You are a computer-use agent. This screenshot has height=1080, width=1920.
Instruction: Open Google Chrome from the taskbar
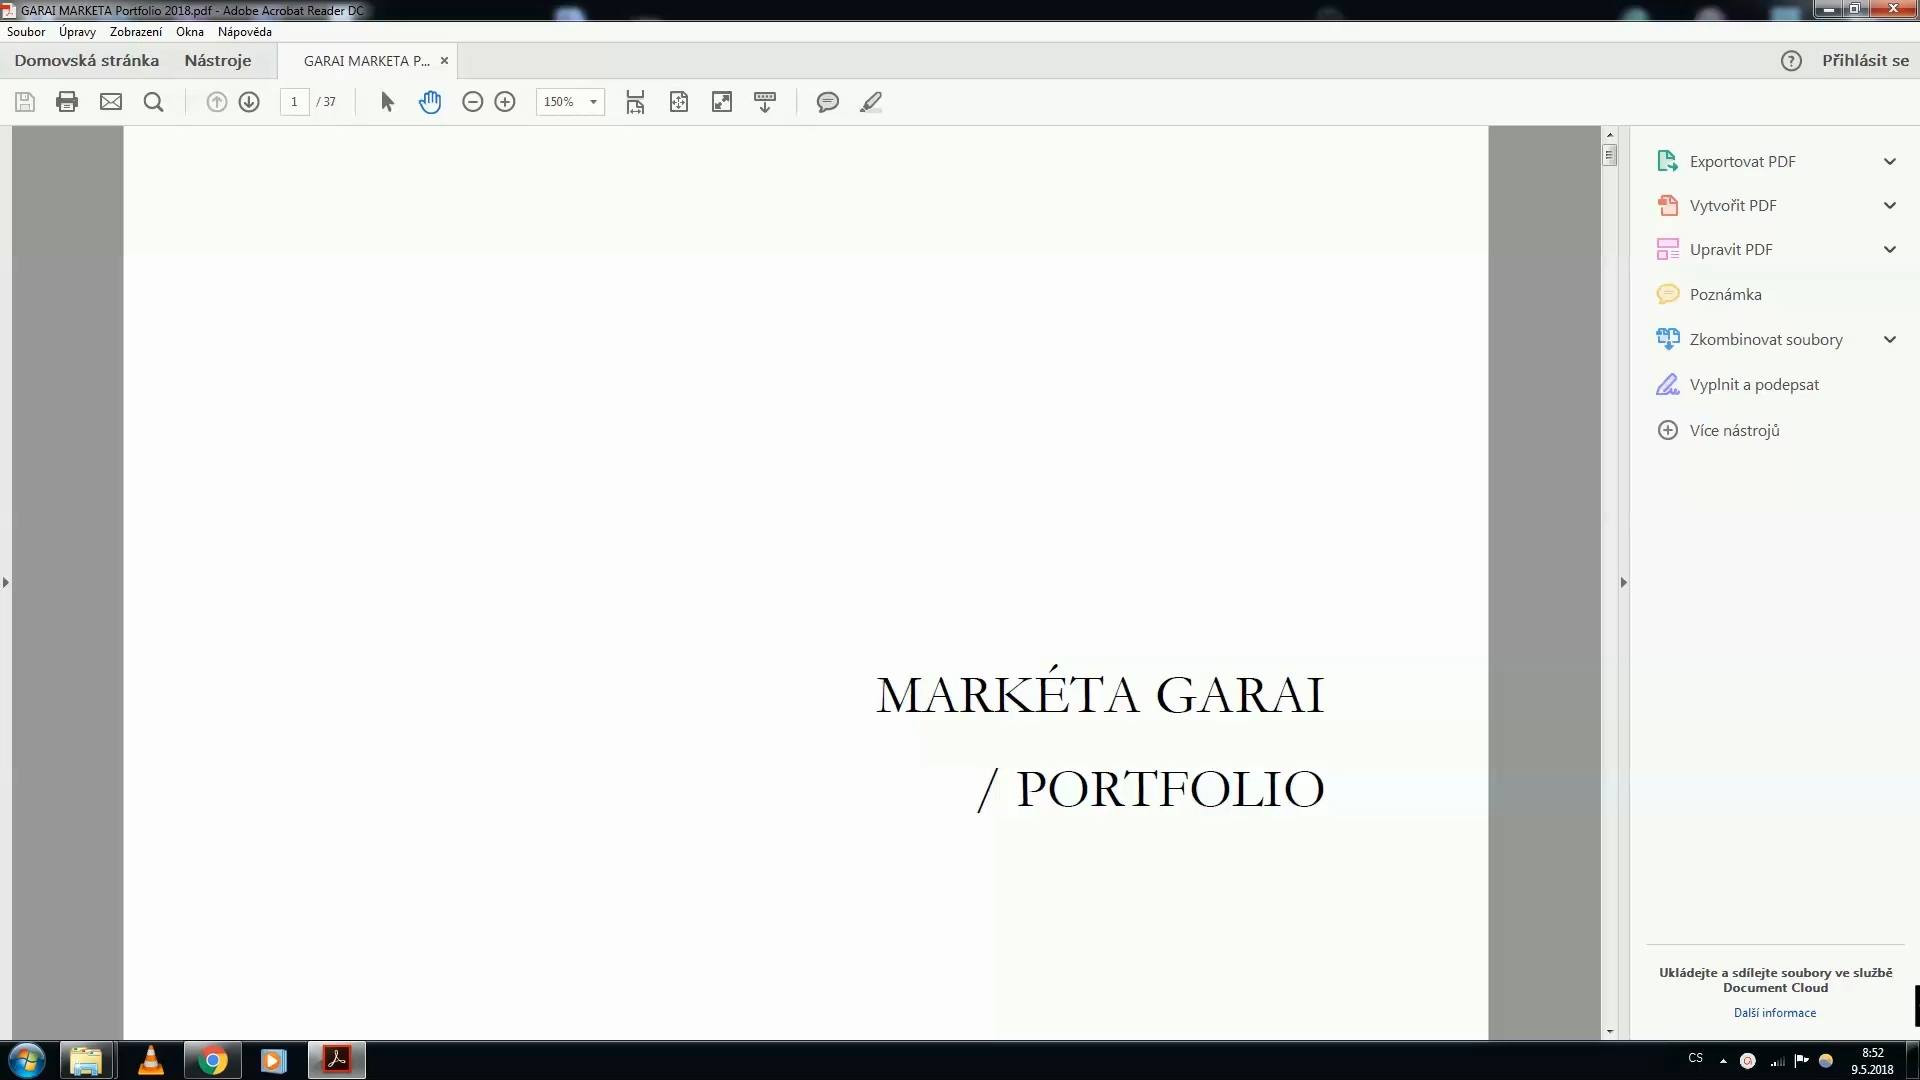click(x=212, y=1060)
